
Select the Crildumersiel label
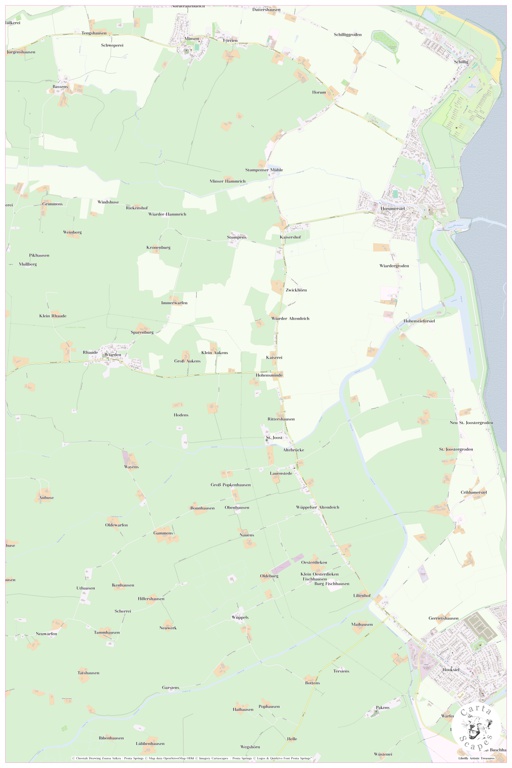[473, 492]
